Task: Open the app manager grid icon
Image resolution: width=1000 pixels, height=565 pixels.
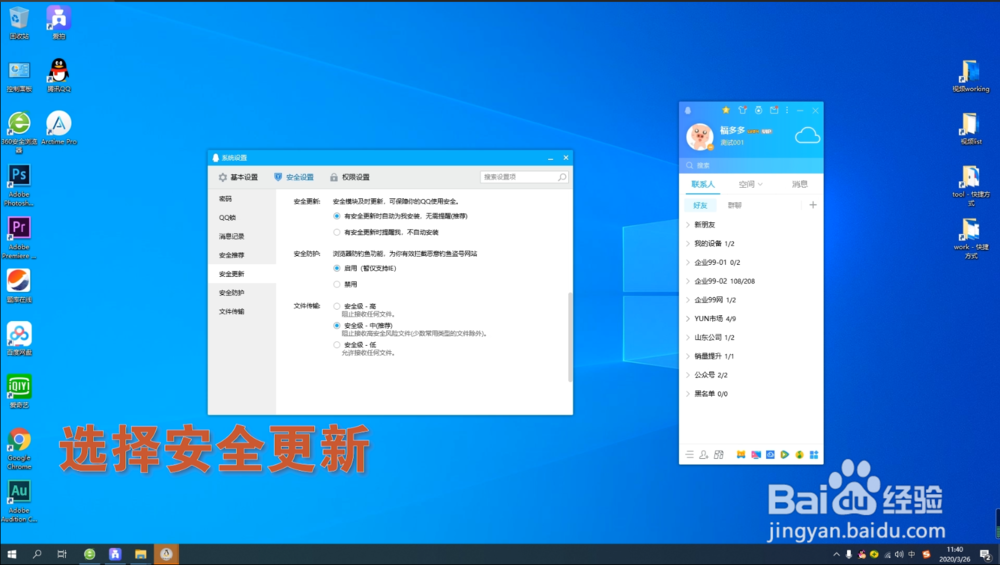Action: tap(814, 455)
